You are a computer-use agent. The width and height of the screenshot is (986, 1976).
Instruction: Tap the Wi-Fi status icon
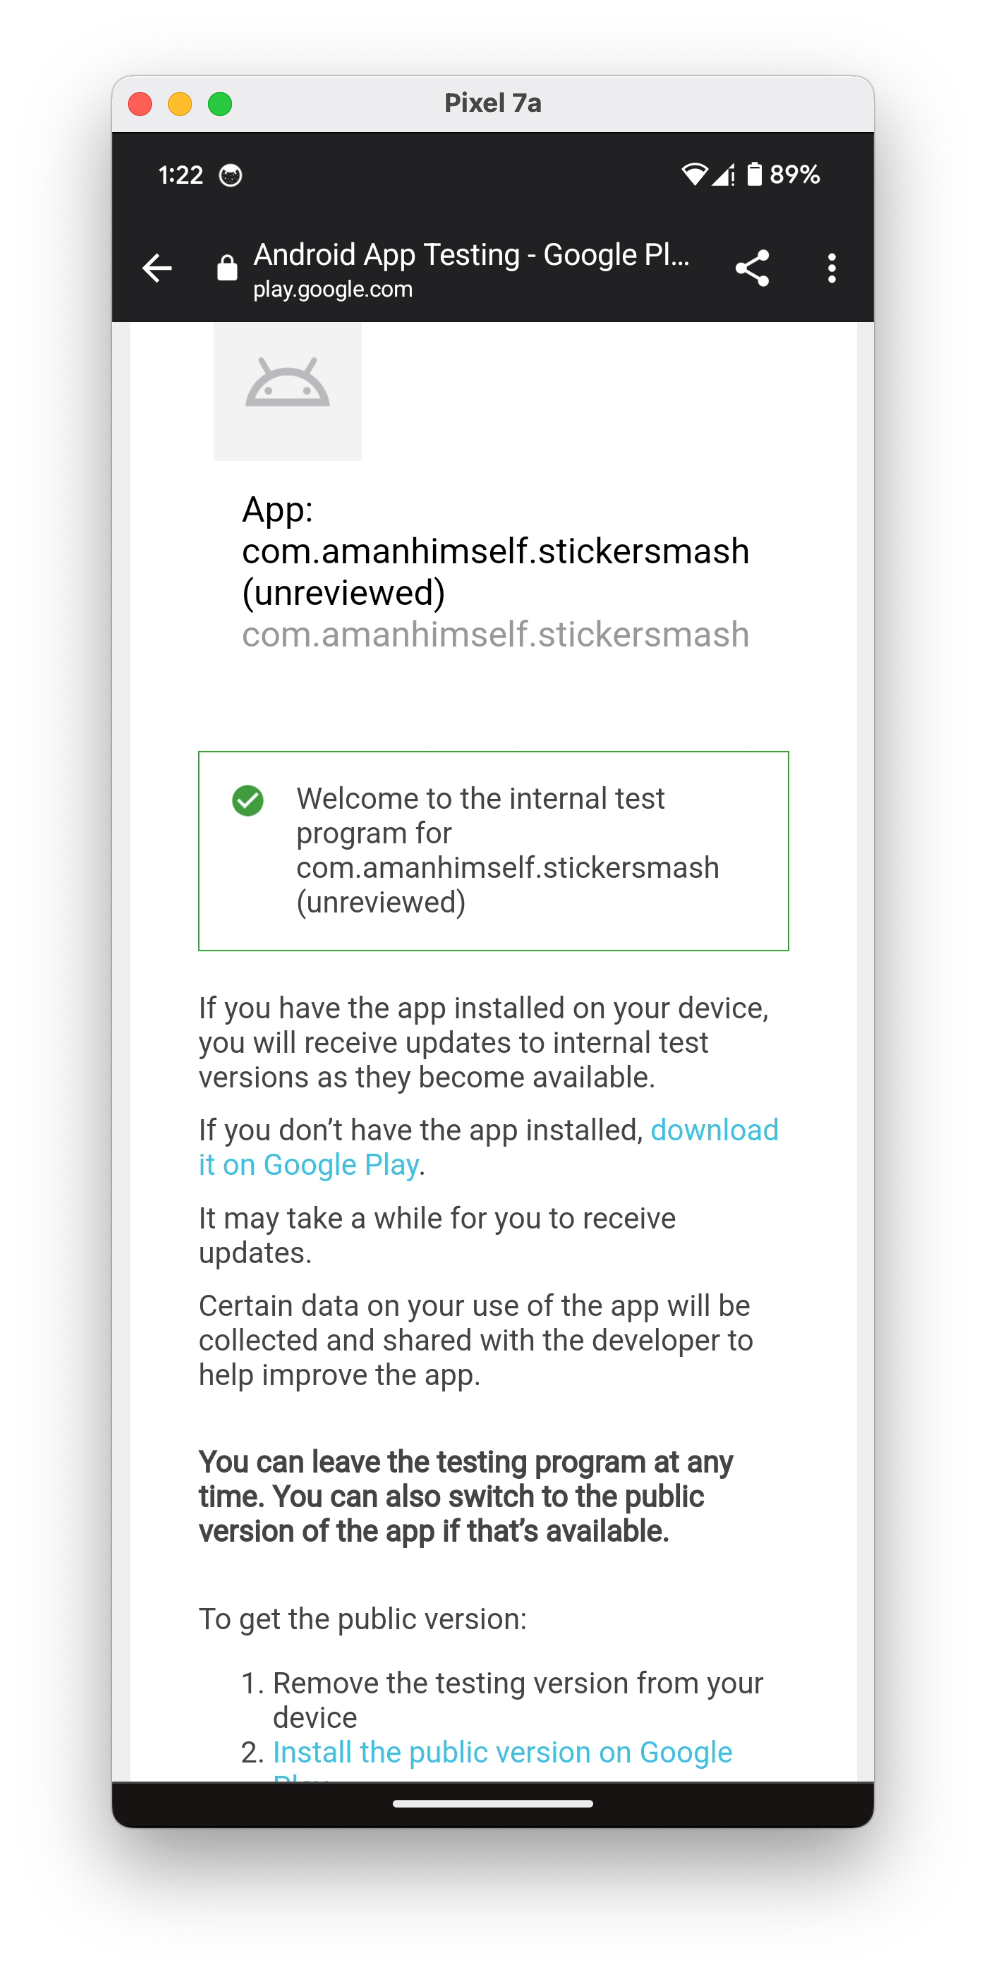[x=693, y=175]
